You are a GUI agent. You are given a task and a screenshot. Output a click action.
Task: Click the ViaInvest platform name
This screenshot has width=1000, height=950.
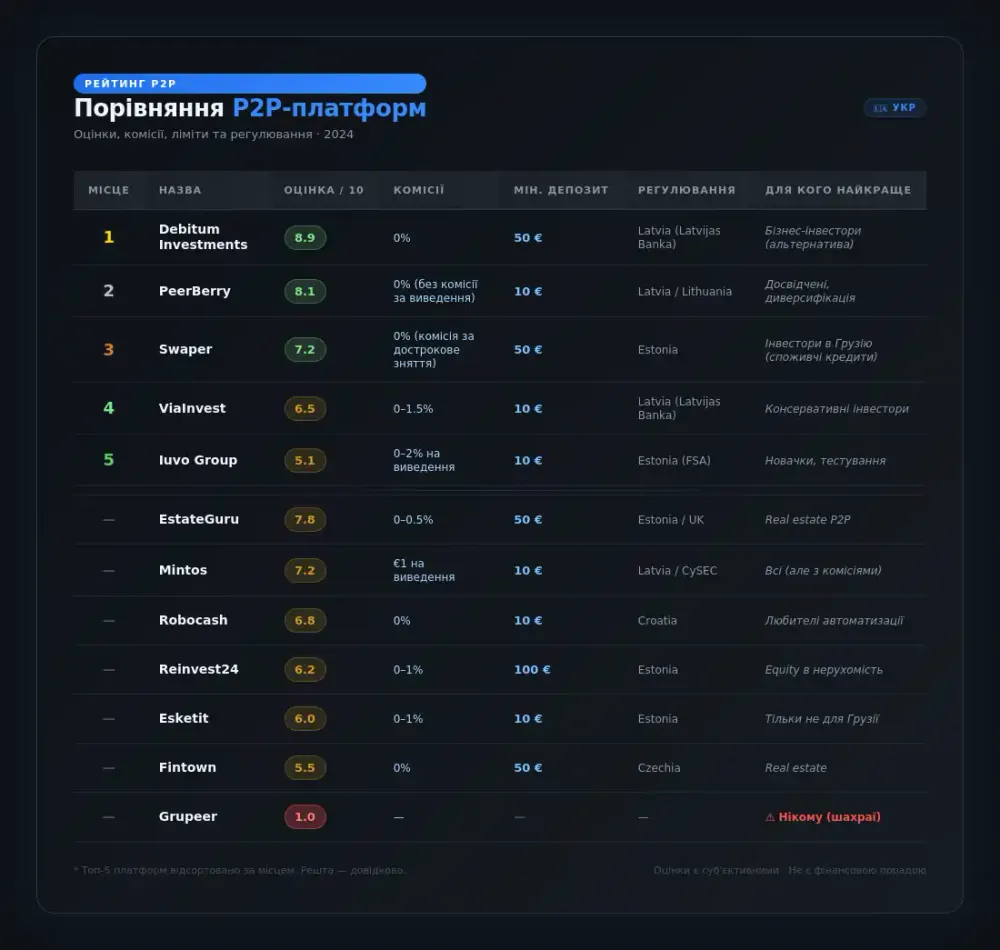pos(192,408)
